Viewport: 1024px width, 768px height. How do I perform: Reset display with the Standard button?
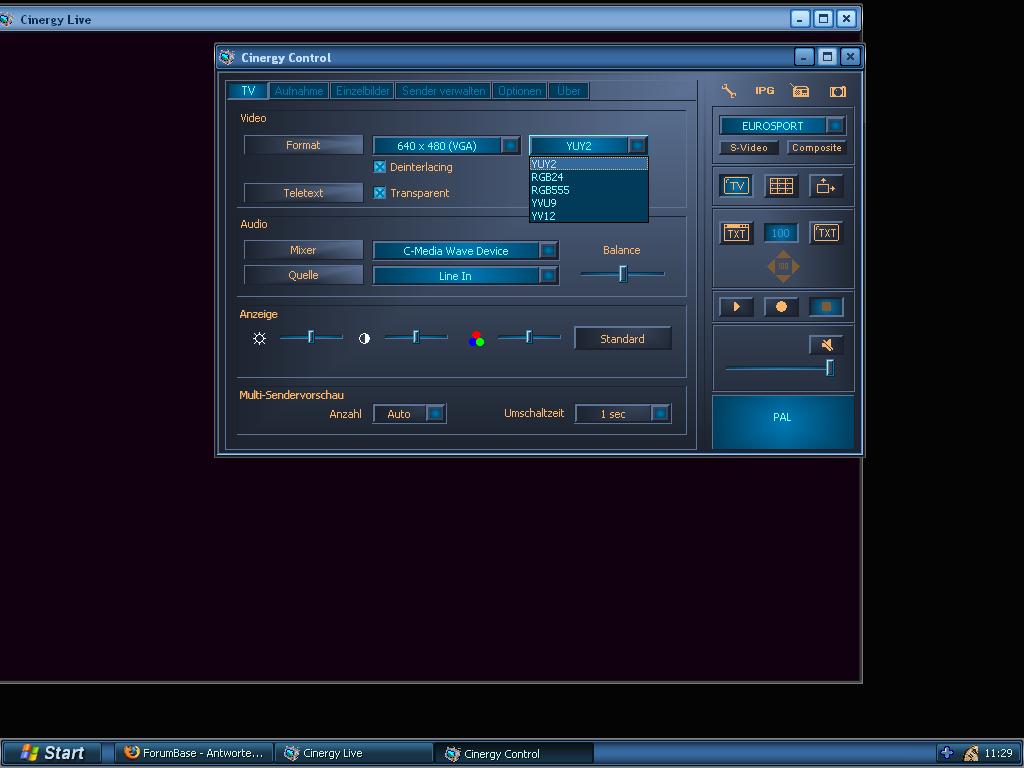coord(622,338)
